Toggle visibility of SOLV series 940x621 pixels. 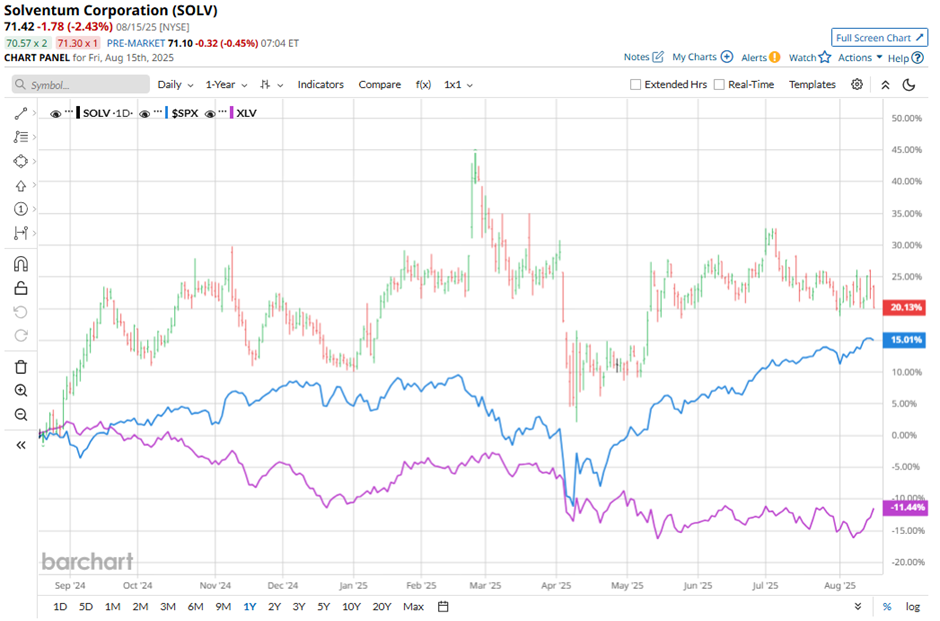[56, 114]
